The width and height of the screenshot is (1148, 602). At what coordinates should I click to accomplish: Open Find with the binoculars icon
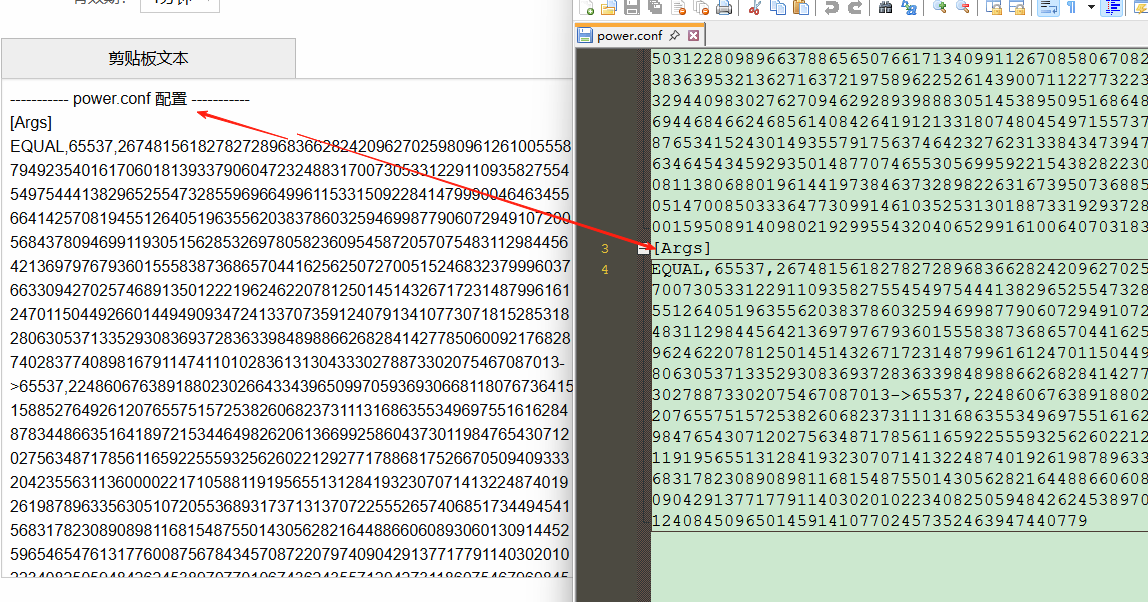885,7
